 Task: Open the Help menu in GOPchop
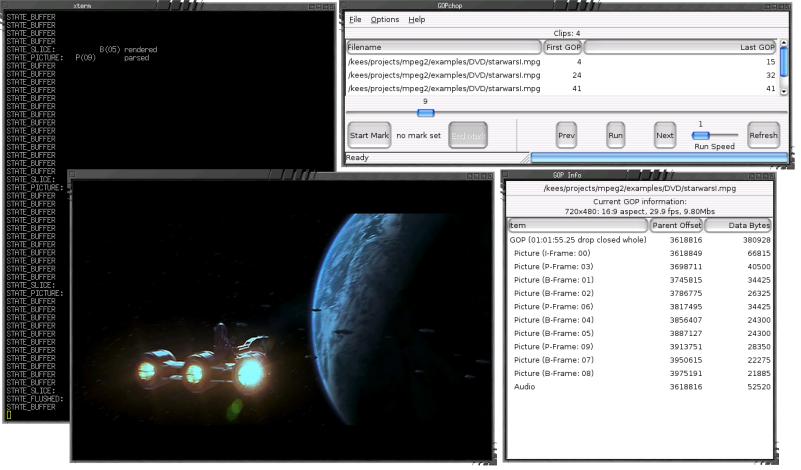416,19
